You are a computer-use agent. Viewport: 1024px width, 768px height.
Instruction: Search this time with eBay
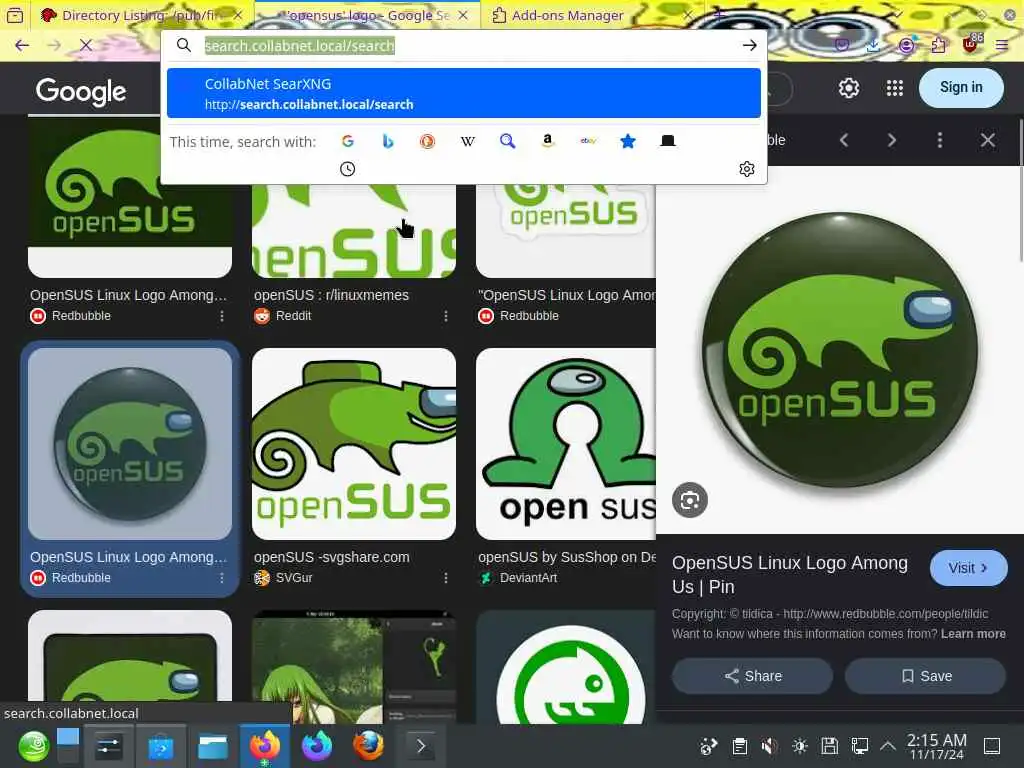point(588,141)
